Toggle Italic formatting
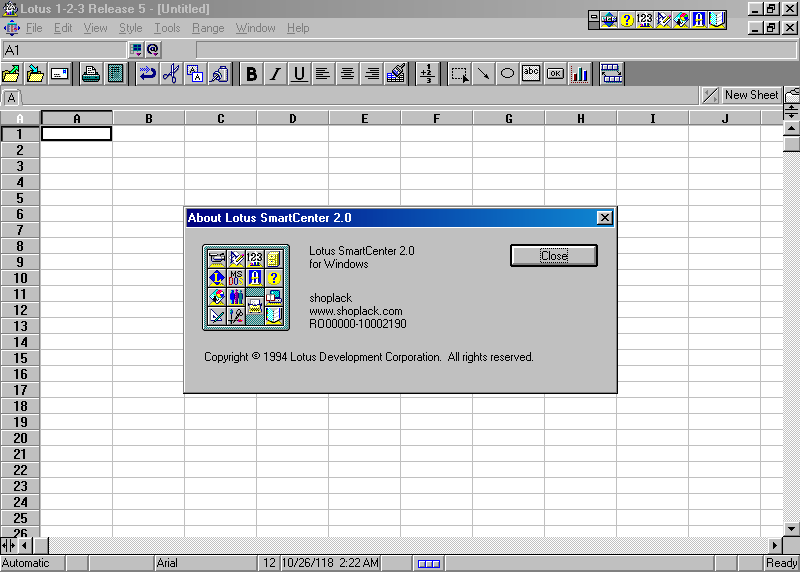This screenshot has width=800, height=572. click(275, 74)
